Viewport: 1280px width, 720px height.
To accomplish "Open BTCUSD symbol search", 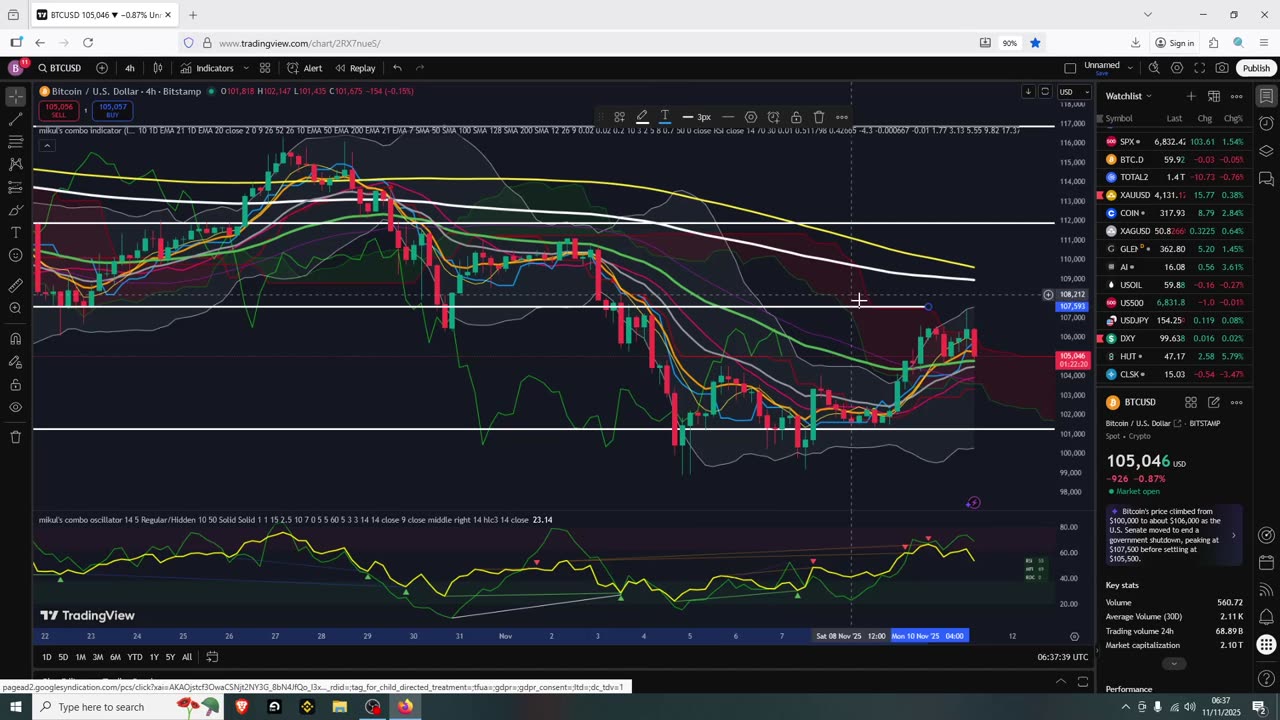I will tap(60, 68).
